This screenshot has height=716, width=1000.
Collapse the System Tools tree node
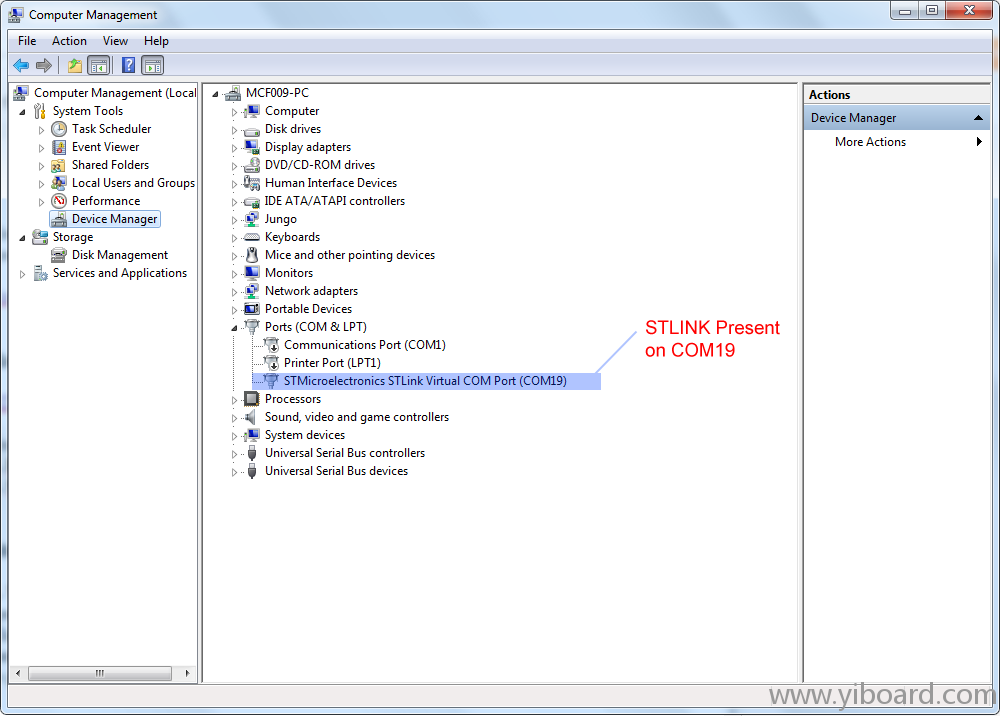coord(23,112)
